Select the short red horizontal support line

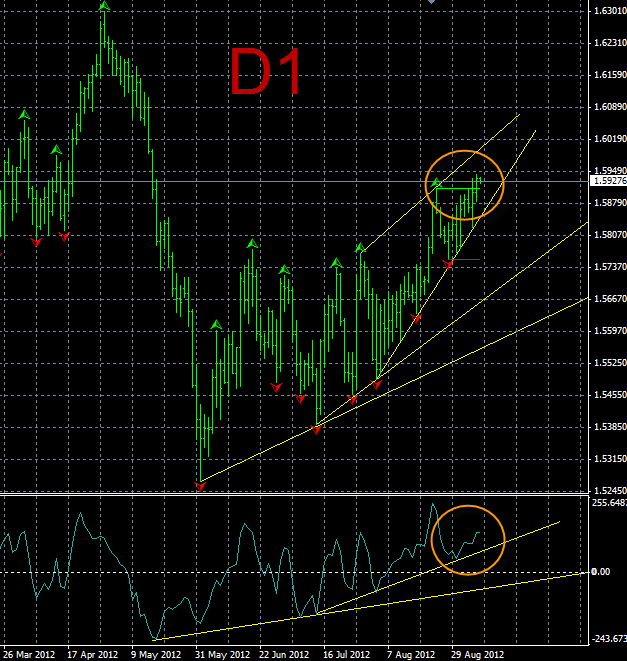466,260
